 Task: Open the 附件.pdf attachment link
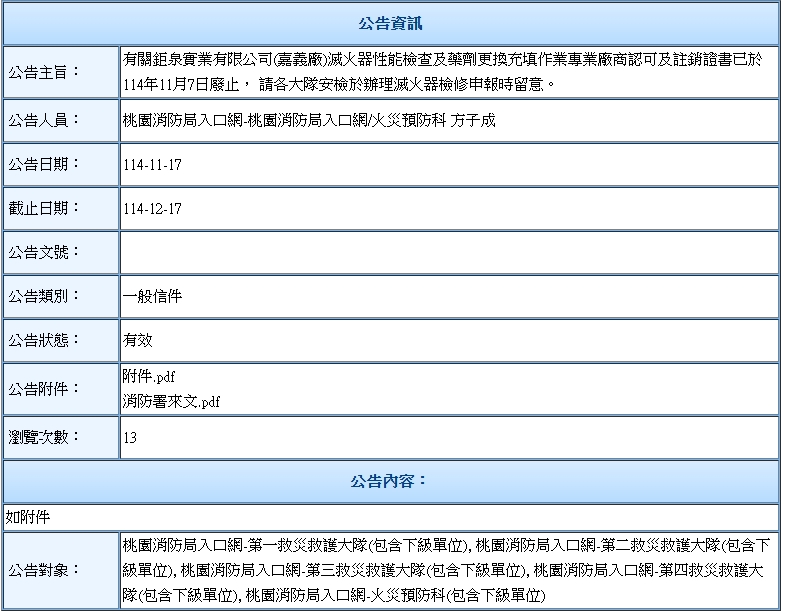[149, 377]
